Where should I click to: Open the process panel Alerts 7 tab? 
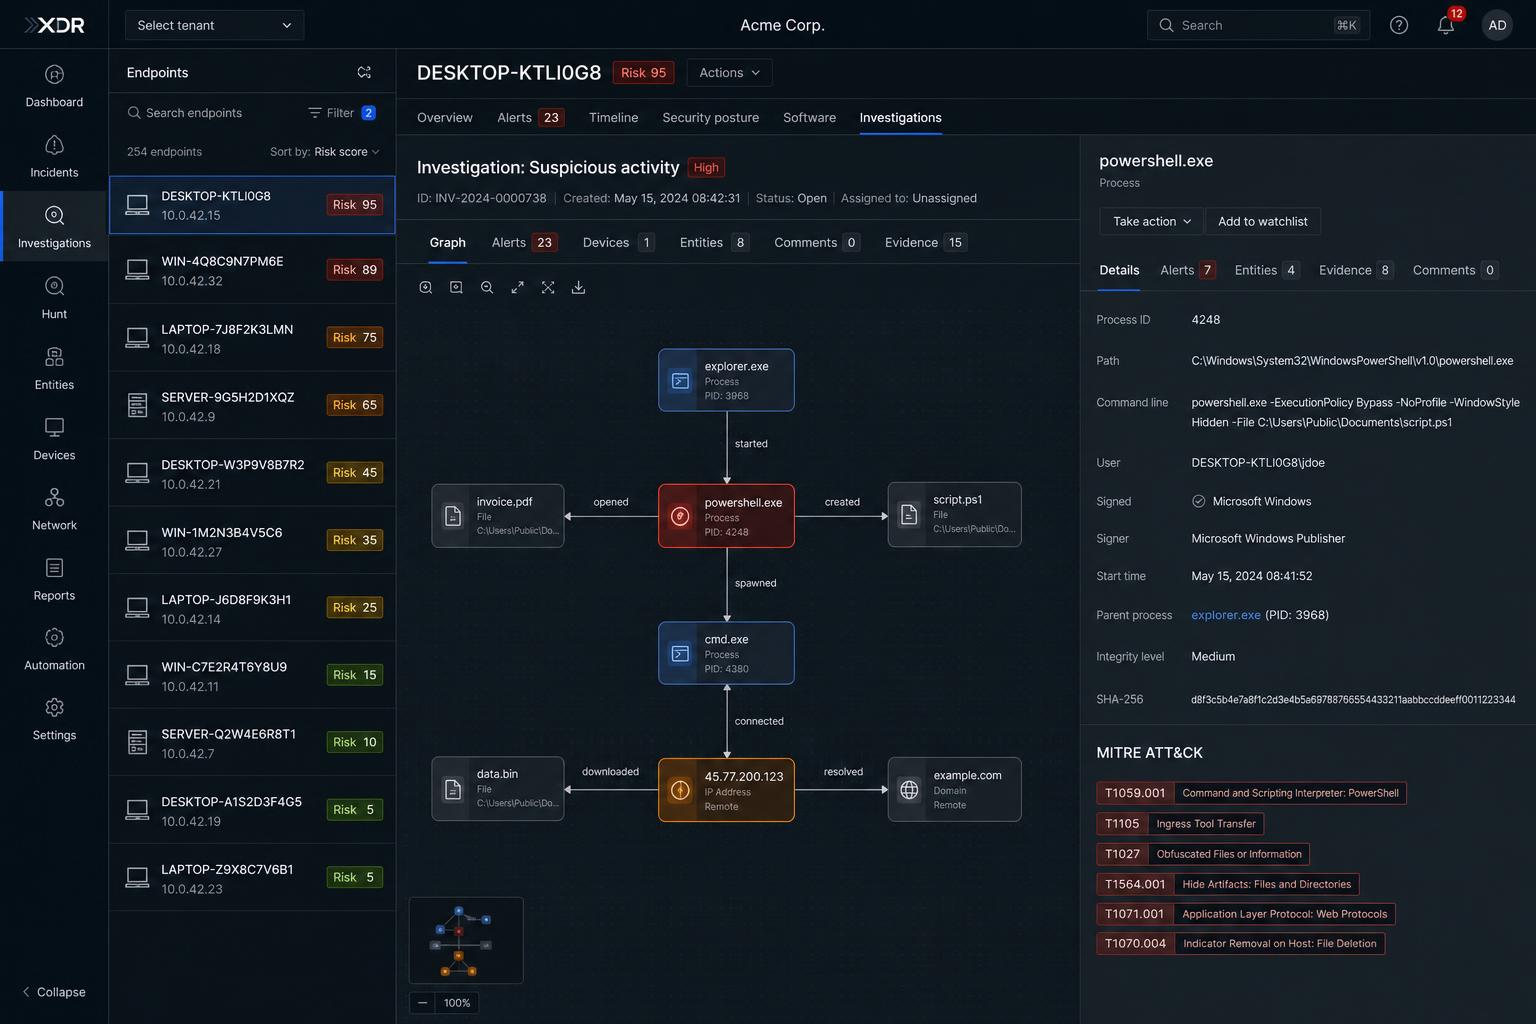[x=1188, y=270]
